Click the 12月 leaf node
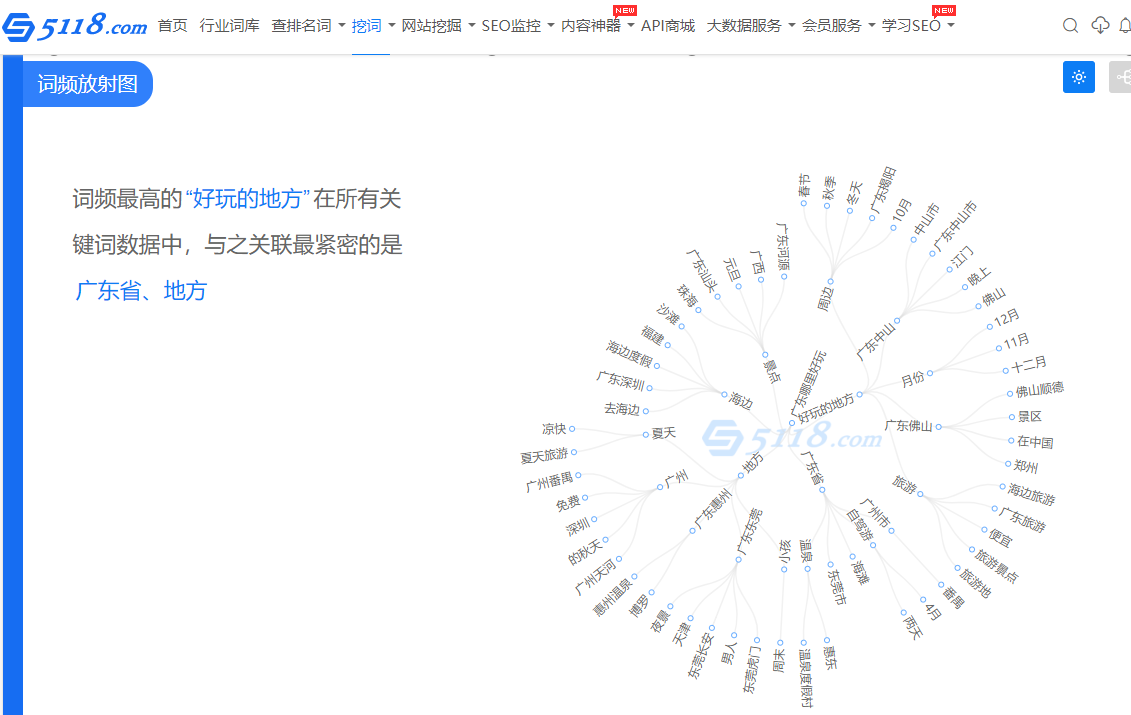This screenshot has width=1131, height=715. coord(1006,317)
